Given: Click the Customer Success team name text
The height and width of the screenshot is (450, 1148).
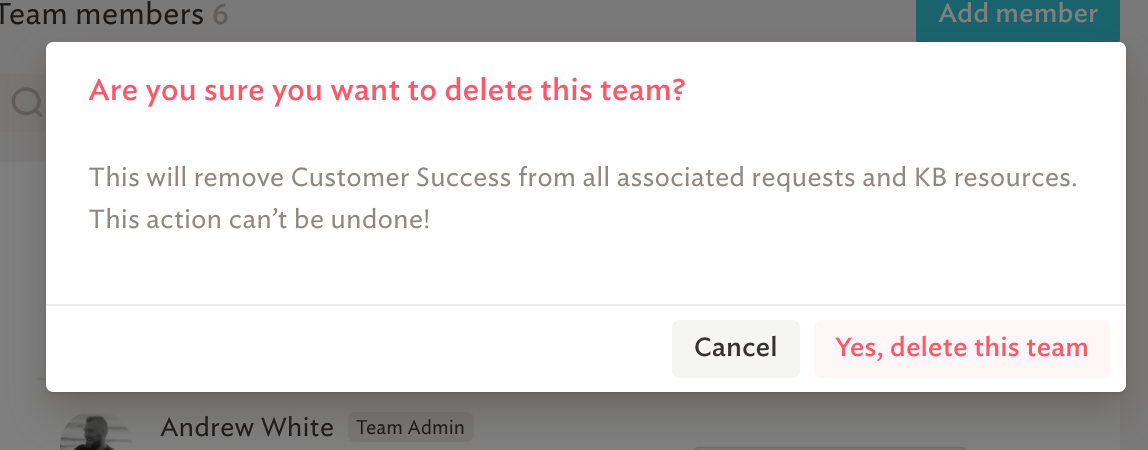Looking at the screenshot, I should [400, 178].
